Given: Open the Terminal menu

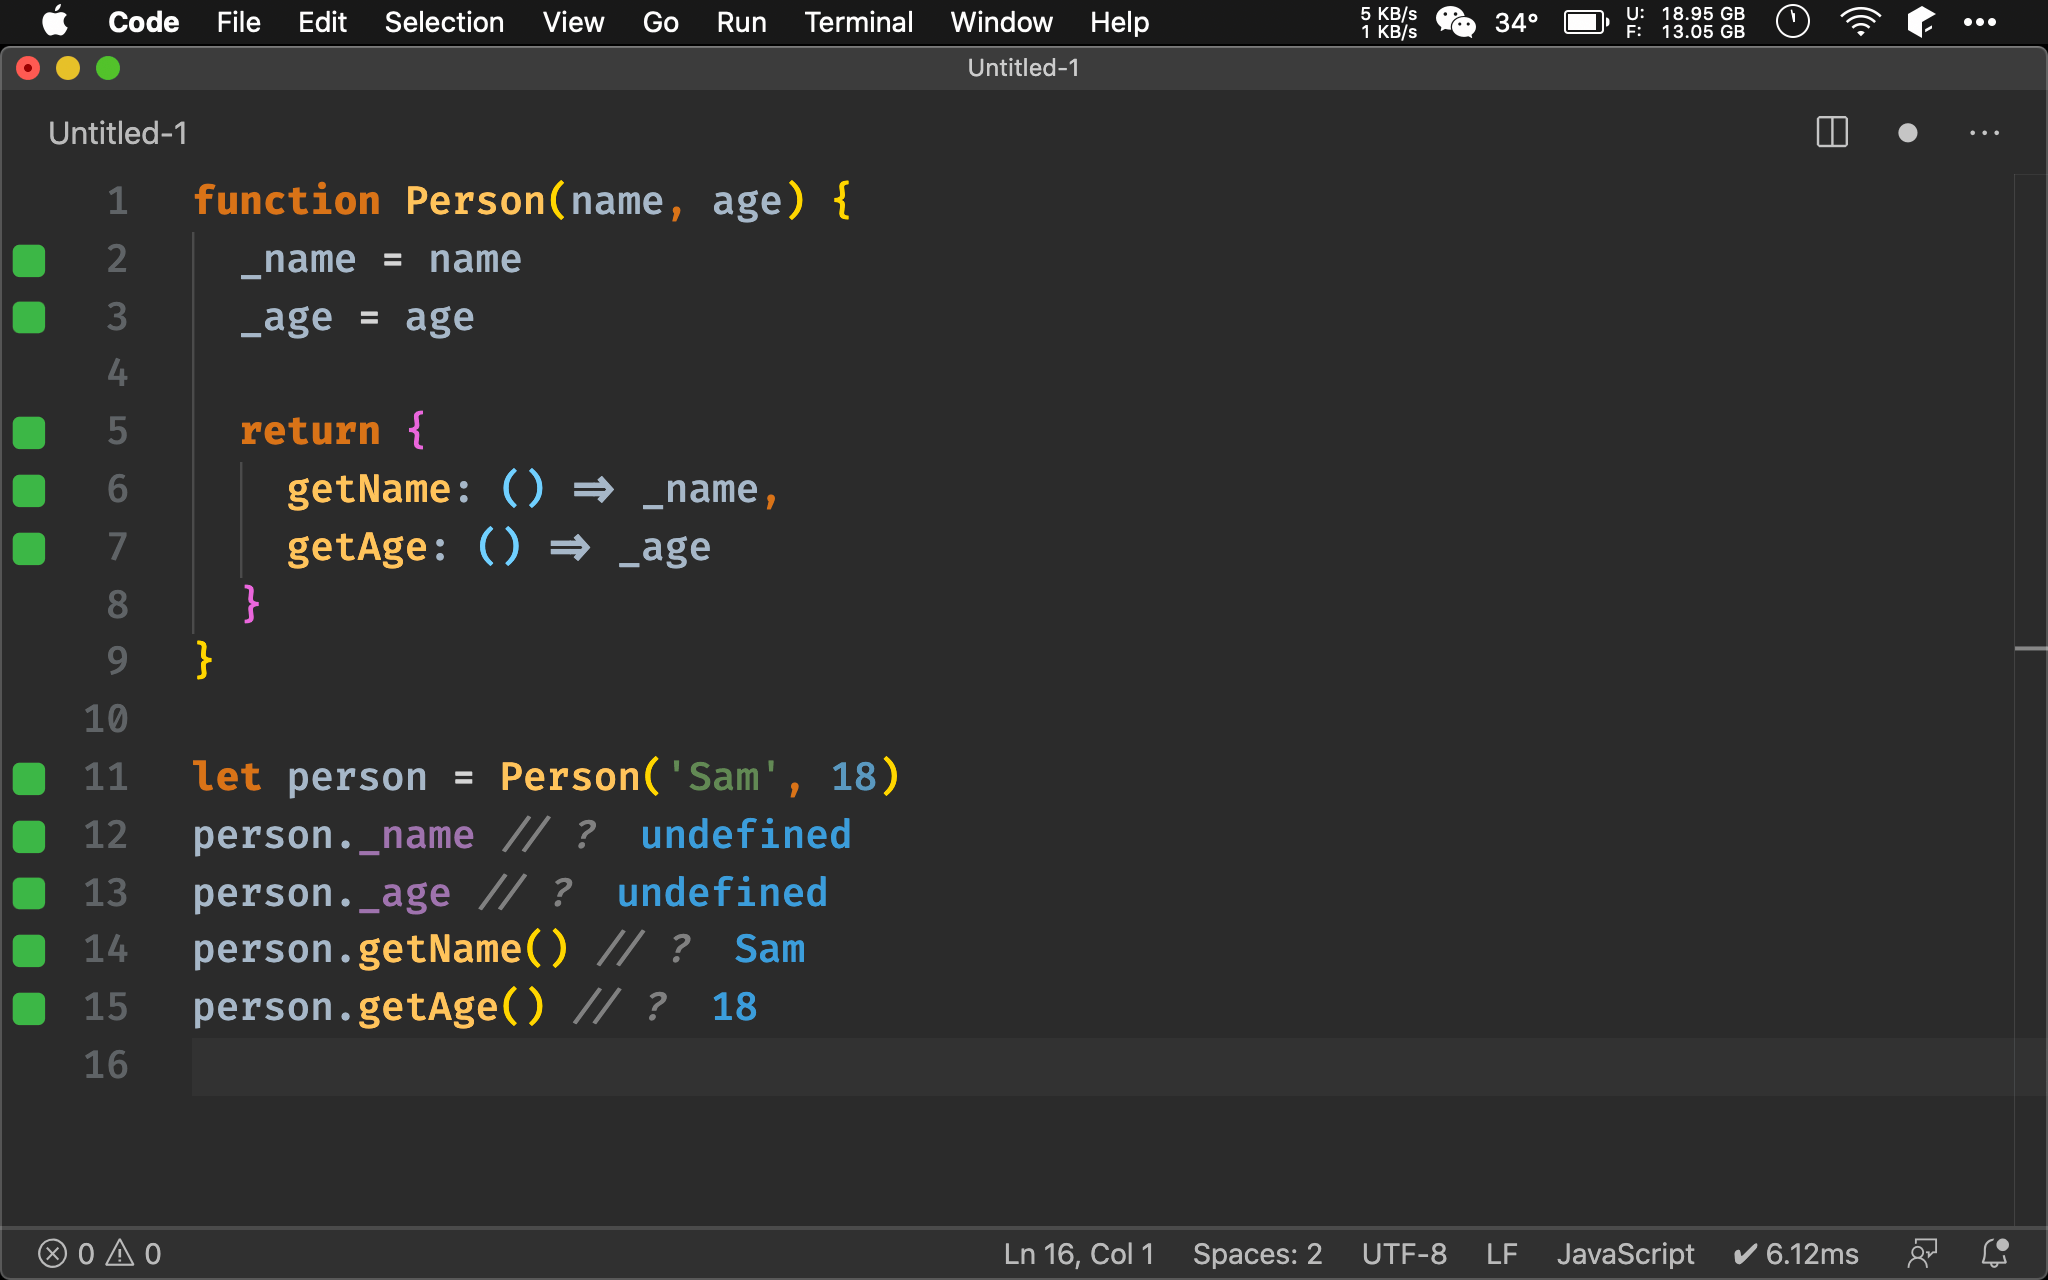Looking at the screenshot, I should pos(858,22).
